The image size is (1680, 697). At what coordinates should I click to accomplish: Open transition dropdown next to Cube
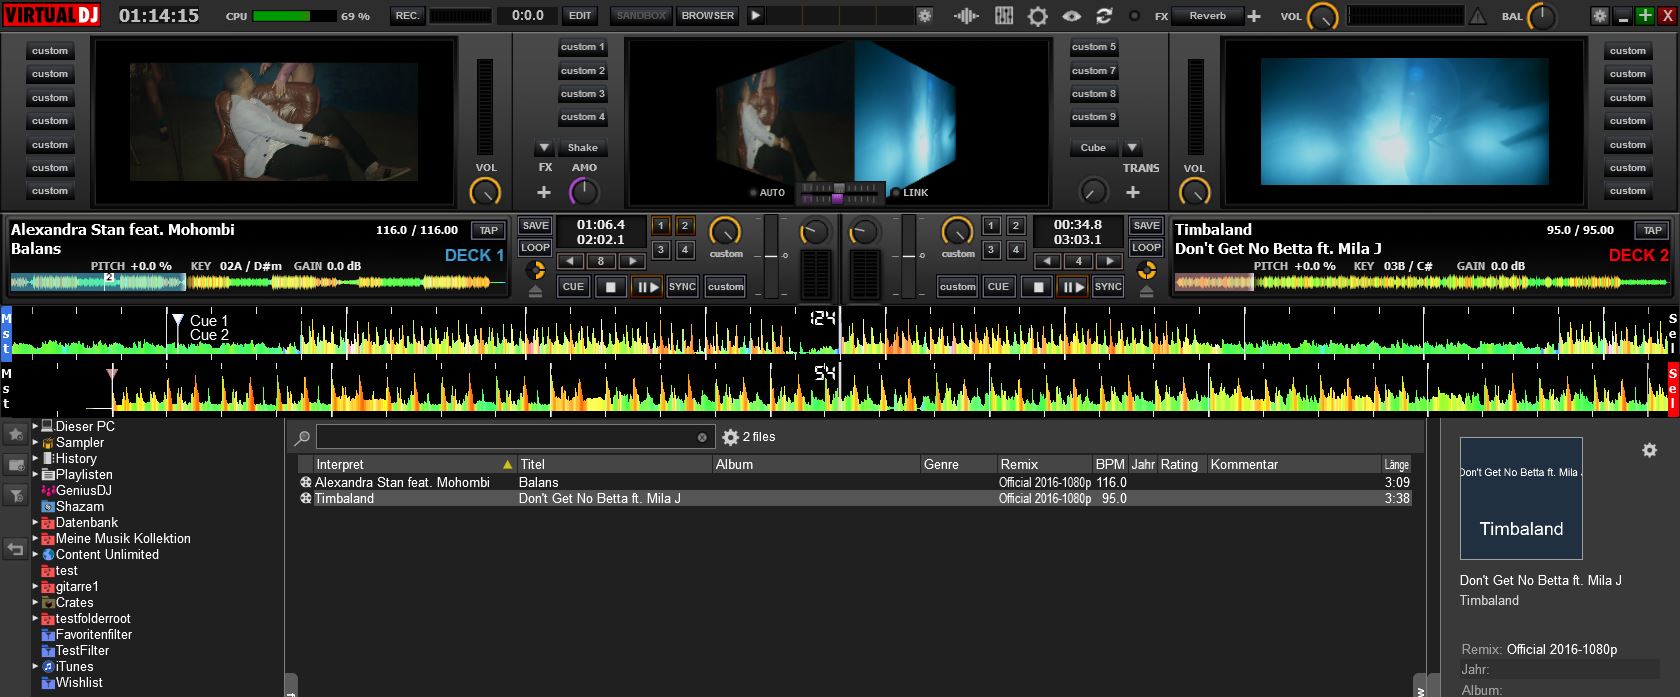tap(1132, 147)
